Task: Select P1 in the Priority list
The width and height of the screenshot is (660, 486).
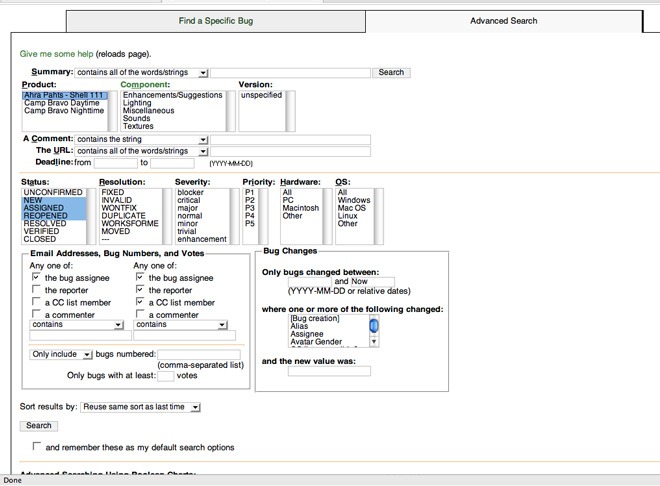Action: (x=250, y=192)
